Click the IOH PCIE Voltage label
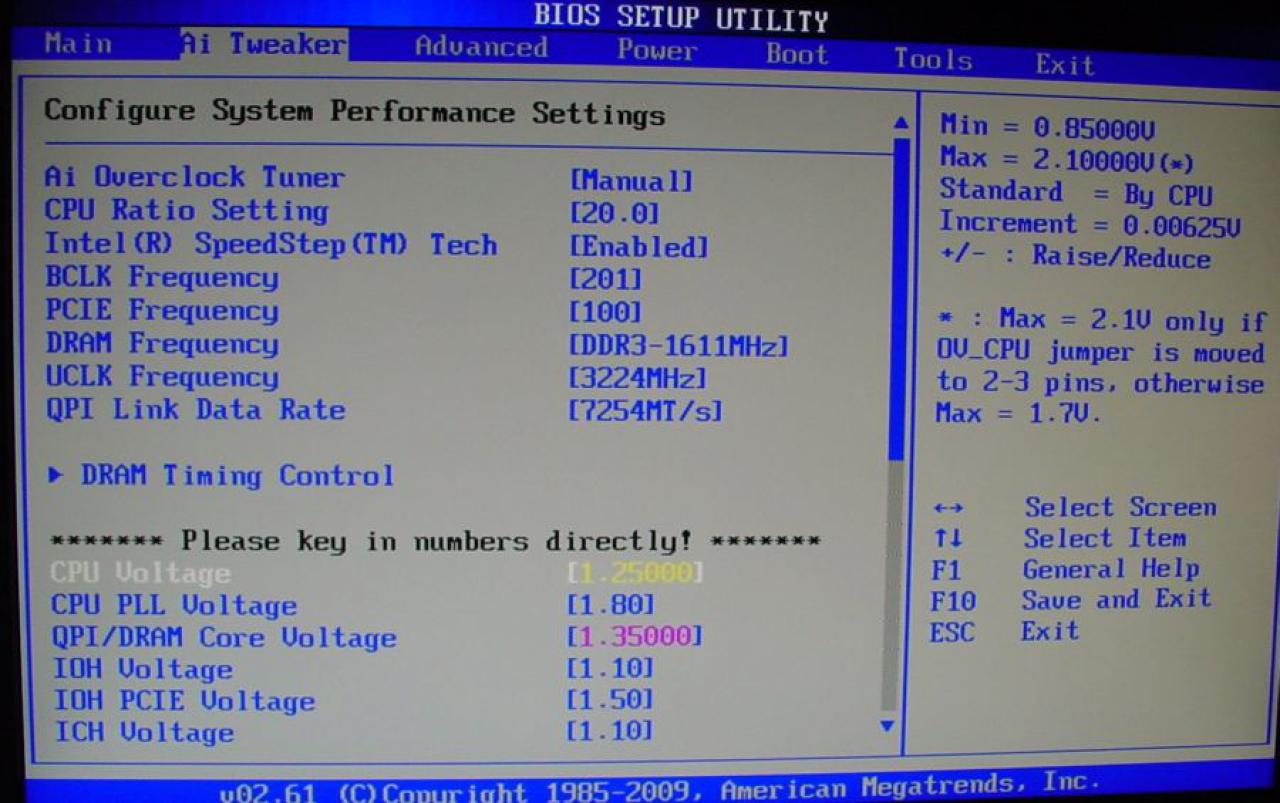The image size is (1280, 803). point(184,701)
